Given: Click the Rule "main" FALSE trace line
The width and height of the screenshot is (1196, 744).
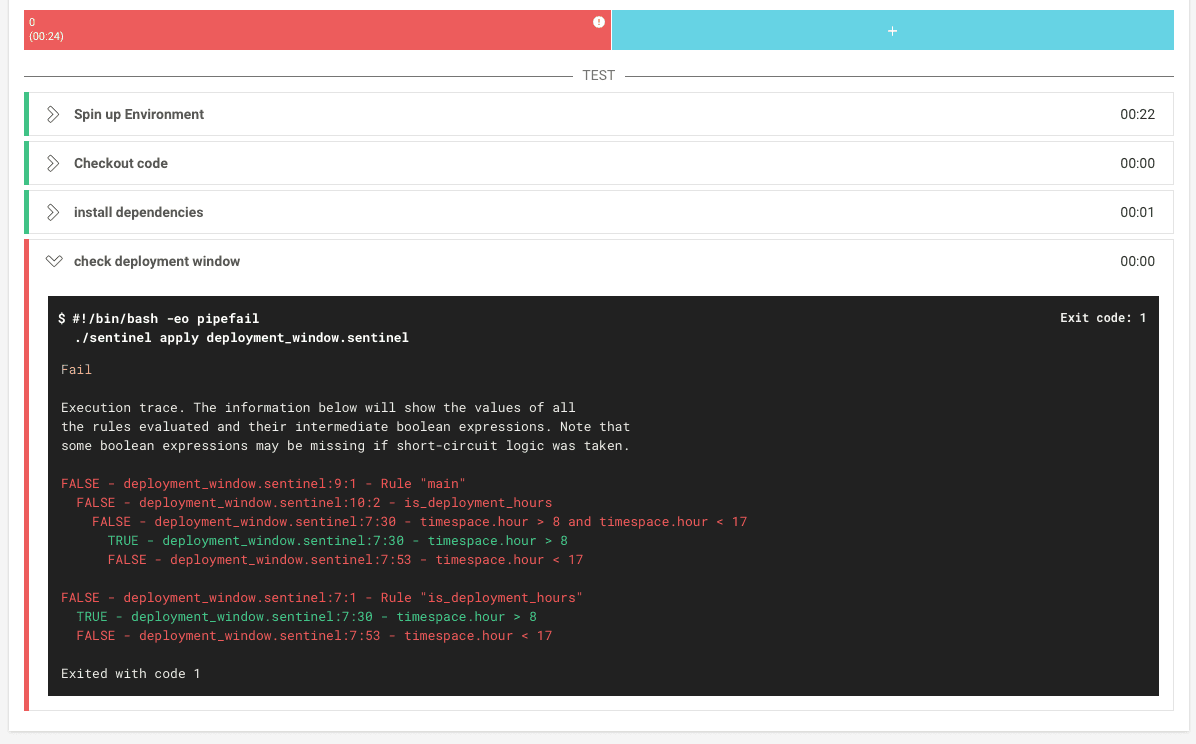Looking at the screenshot, I should (263, 483).
